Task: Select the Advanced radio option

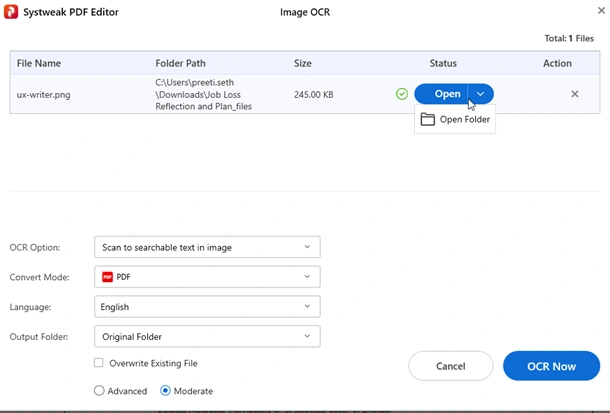Action: click(x=99, y=390)
